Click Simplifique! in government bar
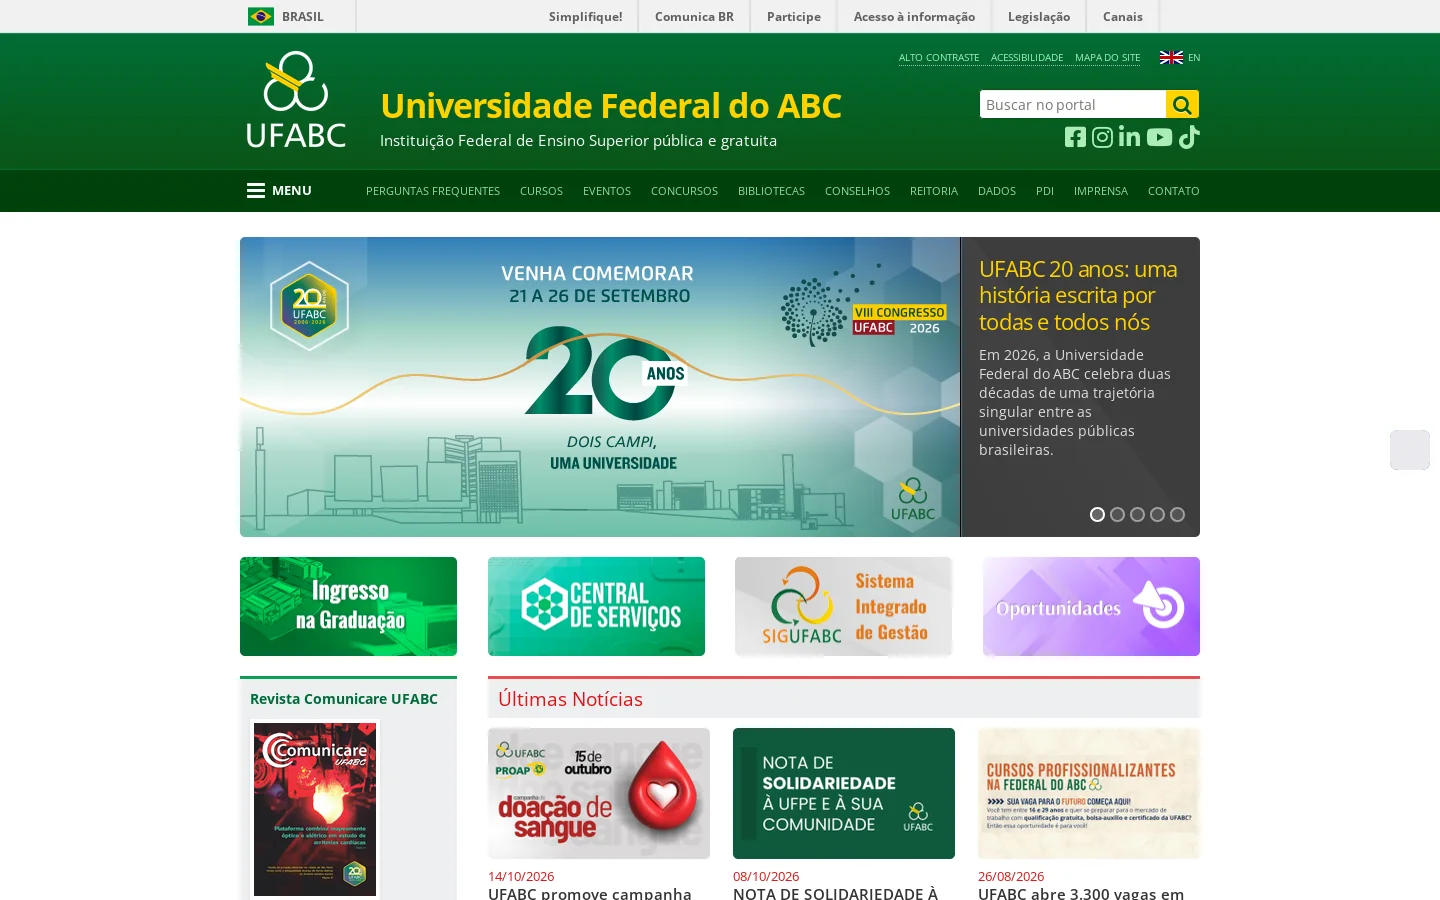Image resolution: width=1440 pixels, height=900 pixels. 585,16
